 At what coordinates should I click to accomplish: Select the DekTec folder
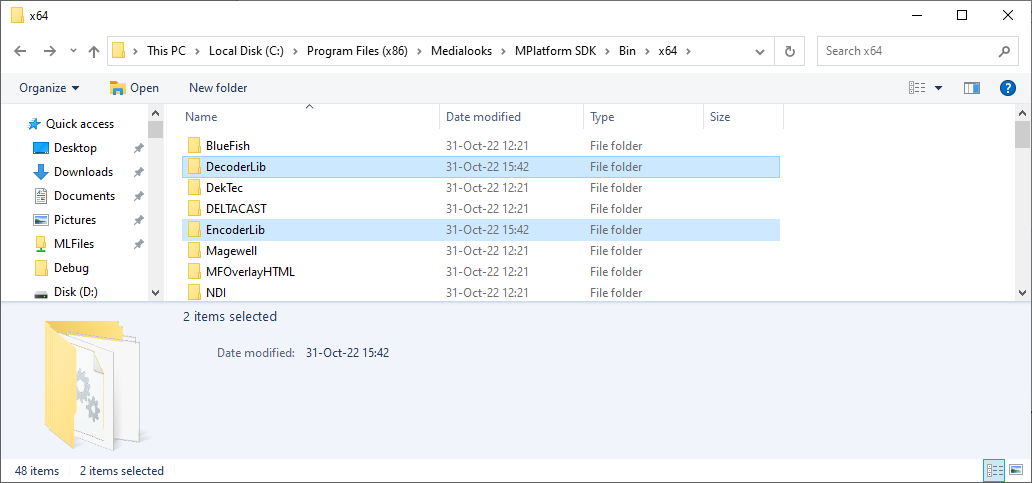[480, 188]
